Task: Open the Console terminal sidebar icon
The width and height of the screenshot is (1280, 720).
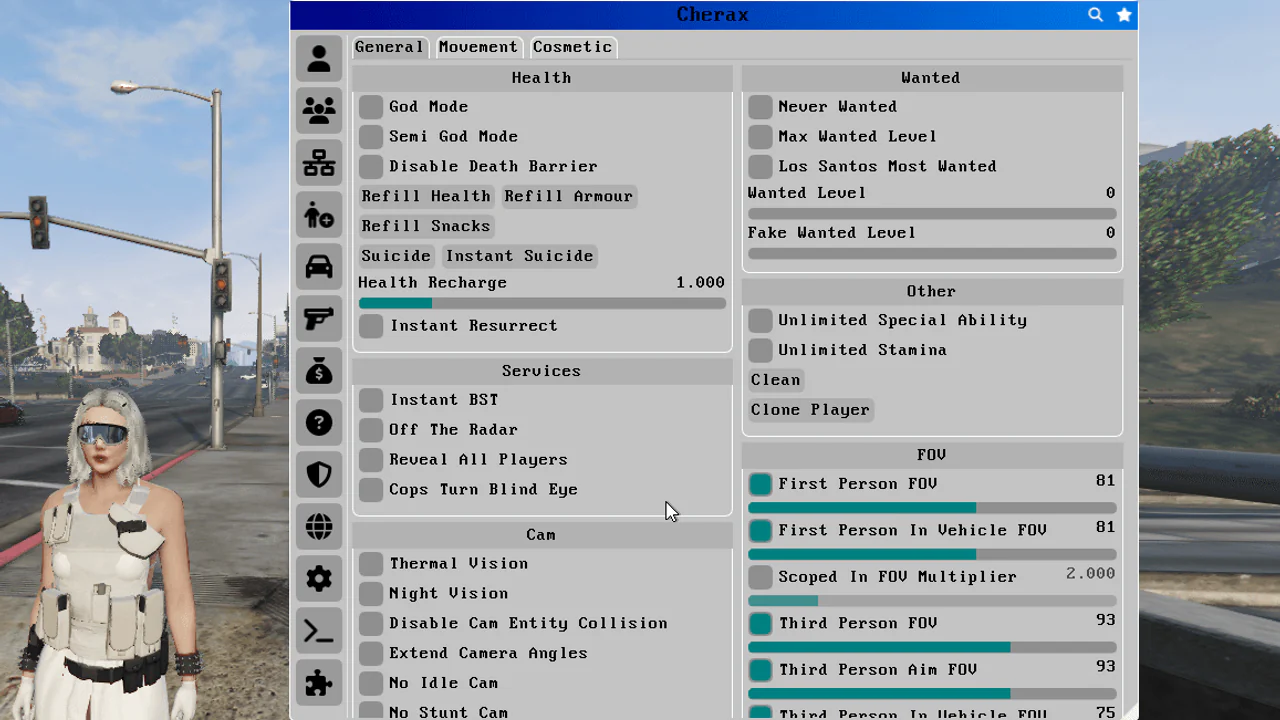Action: [319, 631]
